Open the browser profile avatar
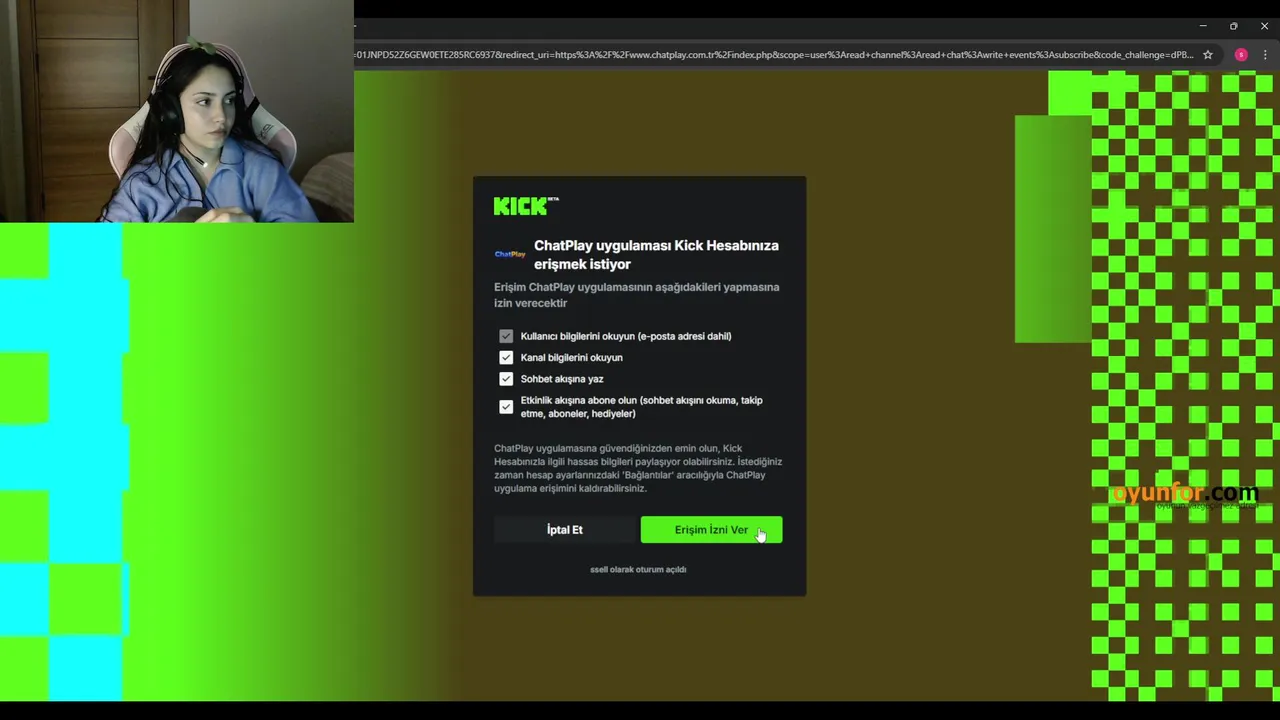The height and width of the screenshot is (720, 1280). coord(1241,55)
